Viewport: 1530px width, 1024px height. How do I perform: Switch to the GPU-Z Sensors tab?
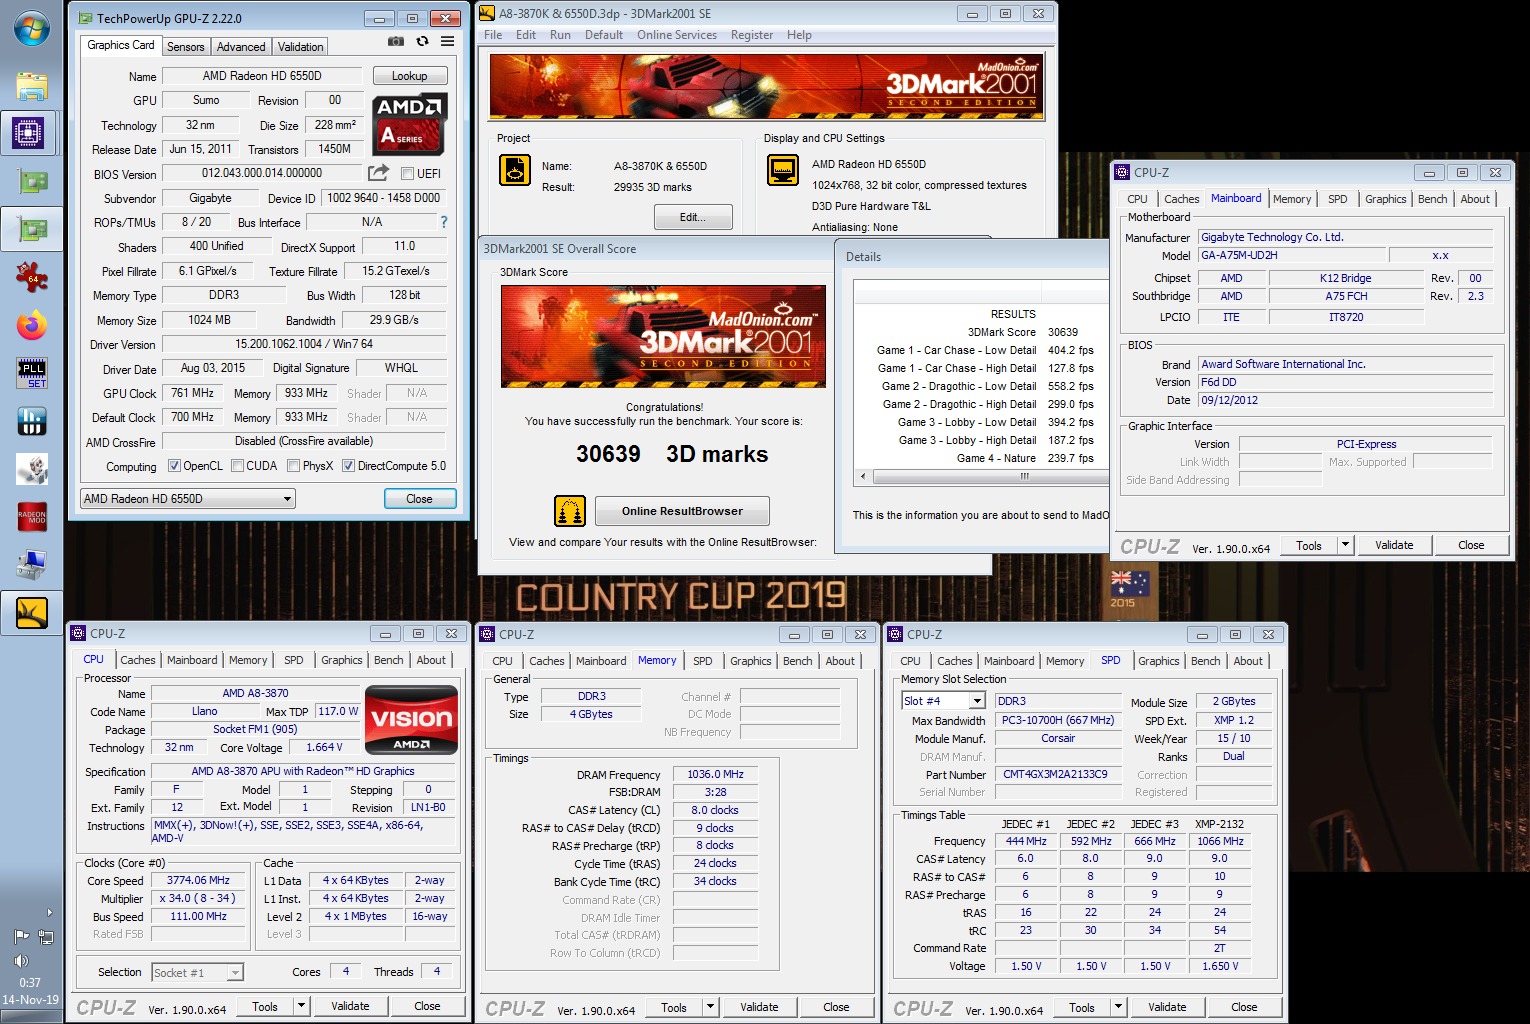click(x=185, y=47)
